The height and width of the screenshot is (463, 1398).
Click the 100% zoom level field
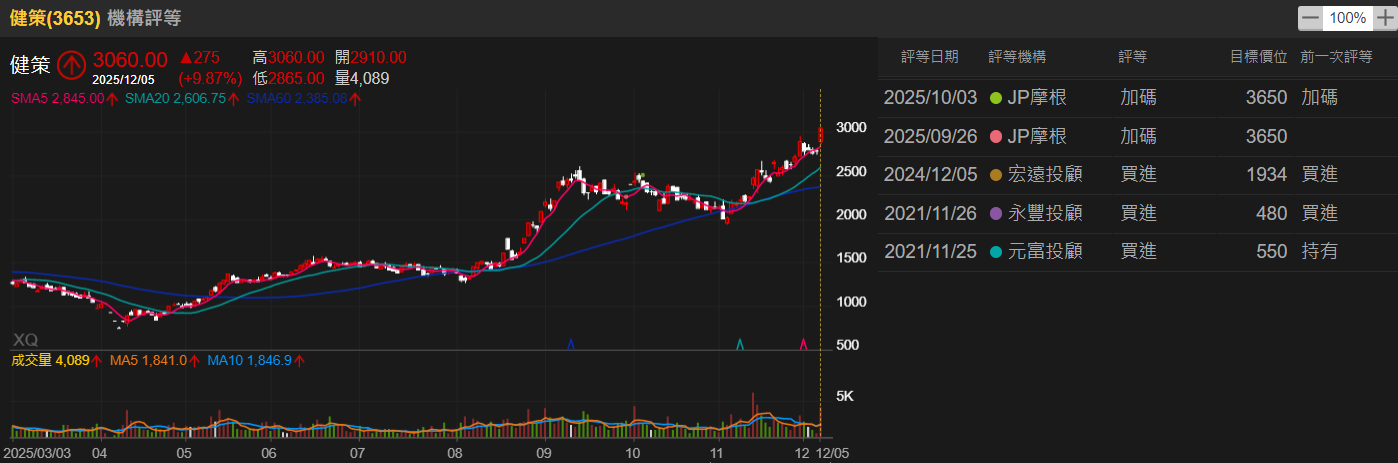[x=1348, y=18]
